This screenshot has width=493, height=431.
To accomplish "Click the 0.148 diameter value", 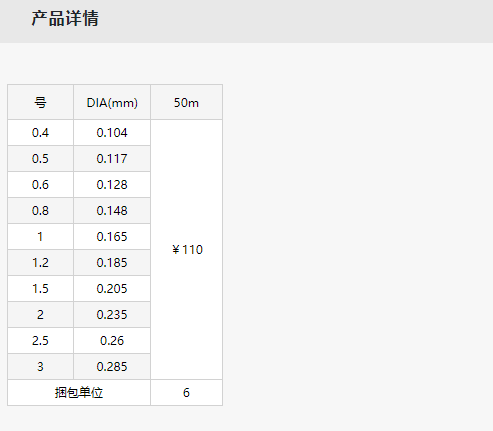I will [112, 211].
